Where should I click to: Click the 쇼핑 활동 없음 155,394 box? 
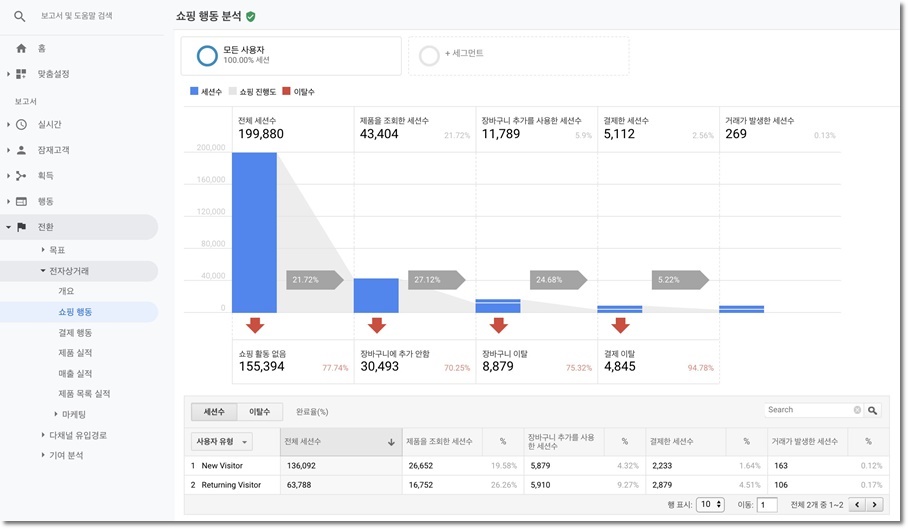pos(293,362)
